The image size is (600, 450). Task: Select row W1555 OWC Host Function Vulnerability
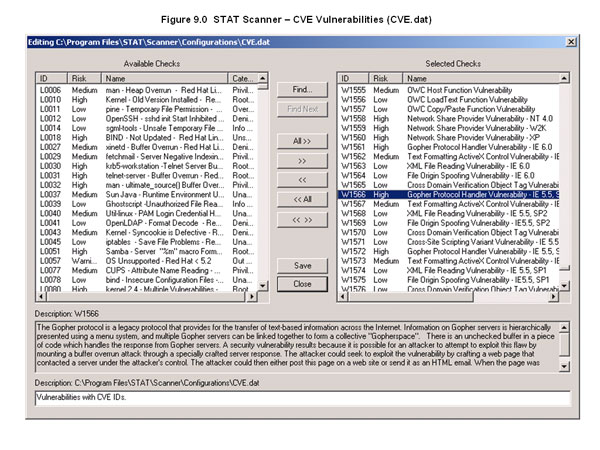448,90
